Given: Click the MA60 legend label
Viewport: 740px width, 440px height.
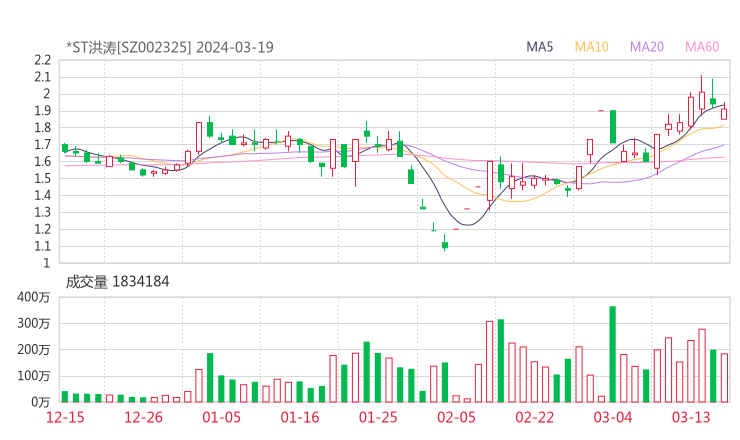Looking at the screenshot, I should click(702, 47).
